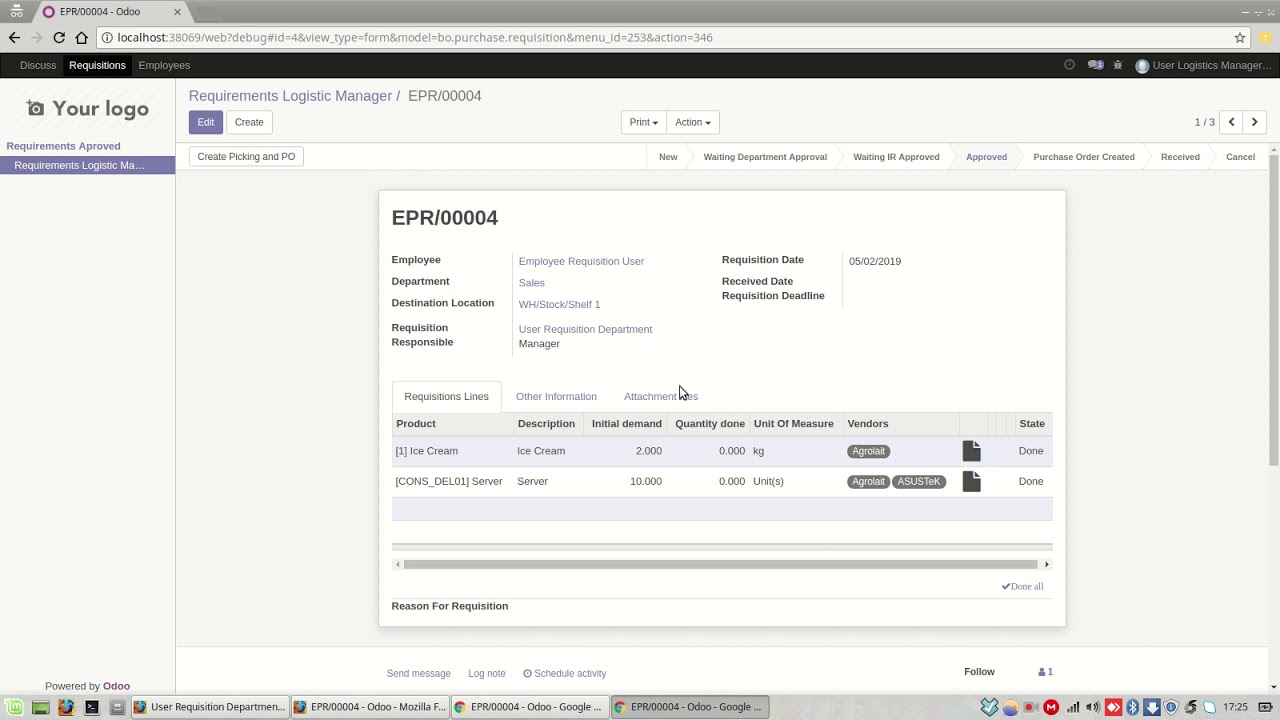Switch to the Requisitions Lines tab
Viewport: 1280px width, 720px height.
tap(446, 396)
